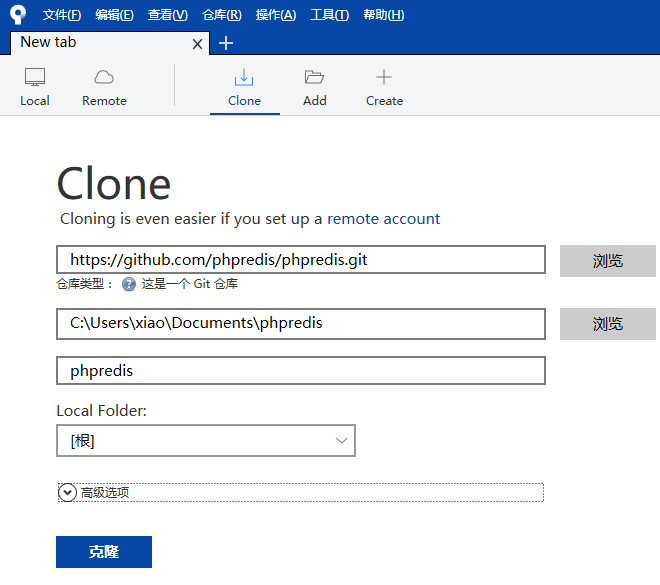The height and width of the screenshot is (585, 660).
Task: Open the 操作(A) menu
Action: click(276, 15)
